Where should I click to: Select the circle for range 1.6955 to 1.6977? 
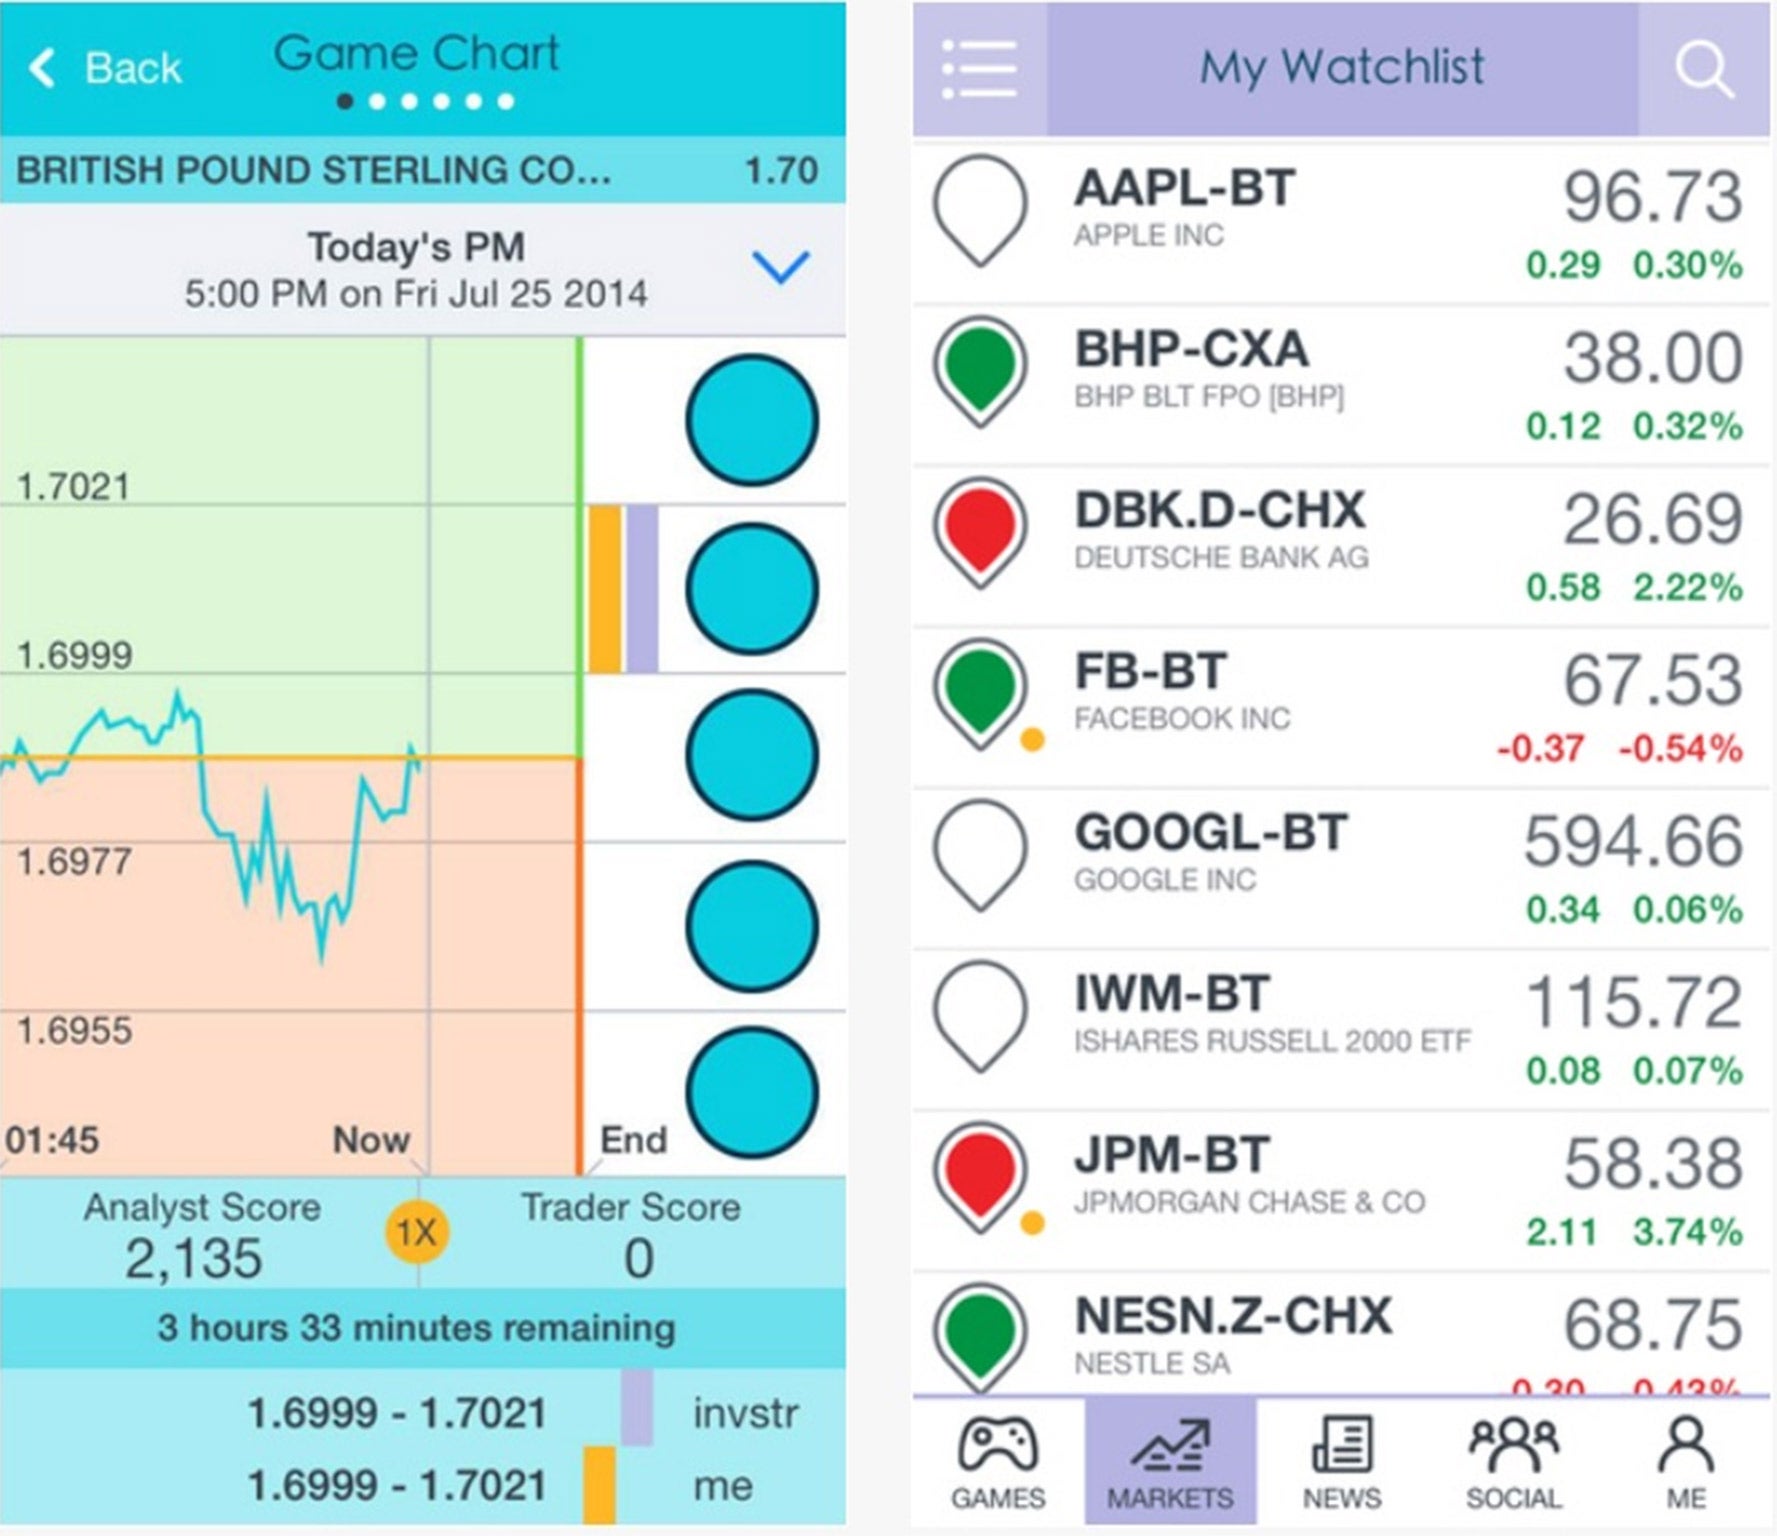coord(752,926)
